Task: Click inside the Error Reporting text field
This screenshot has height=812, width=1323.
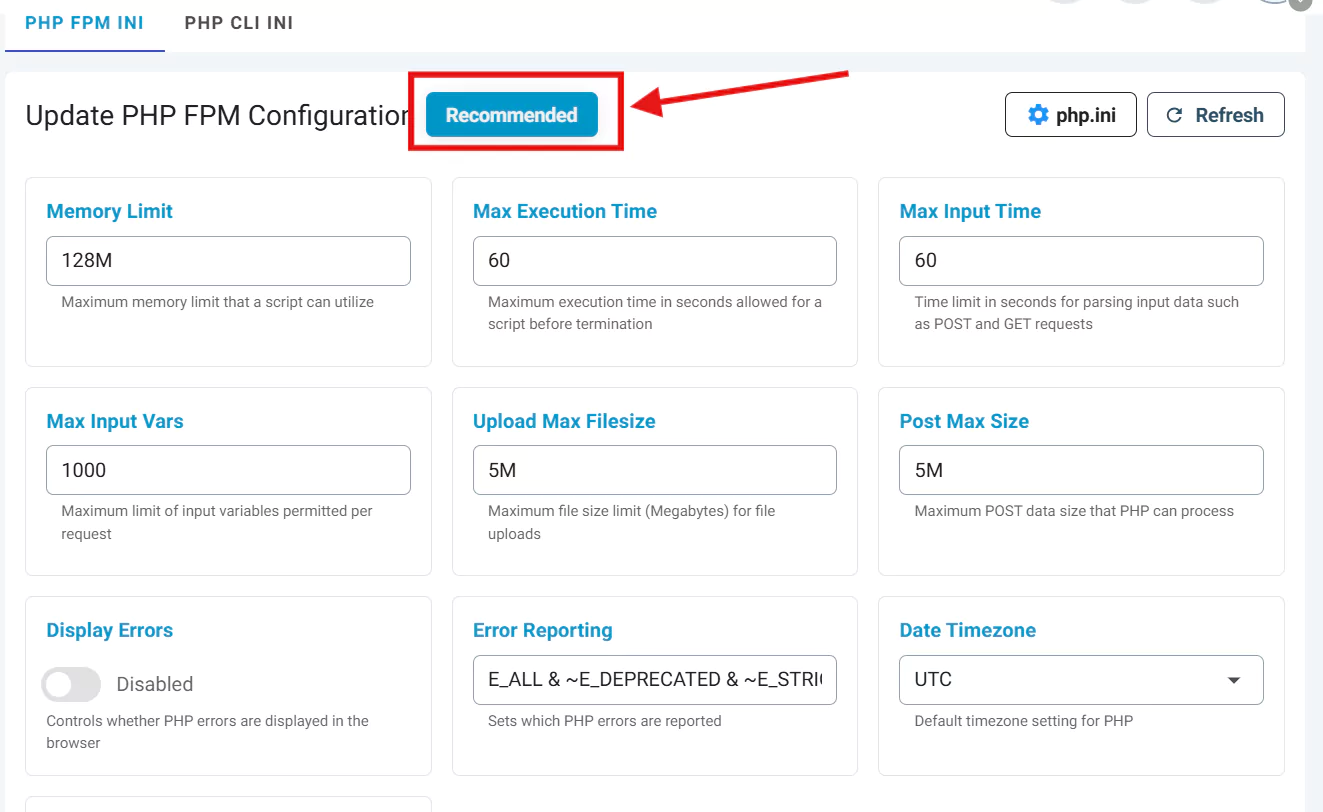Action: click(x=654, y=680)
